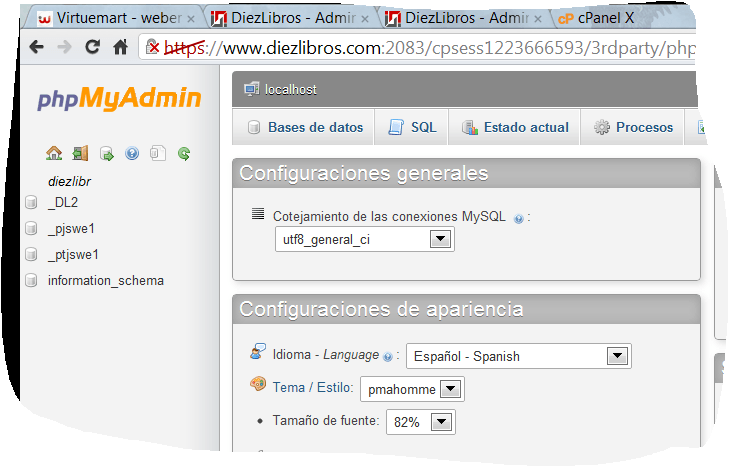Click the Tema / Estilo link

313,387
